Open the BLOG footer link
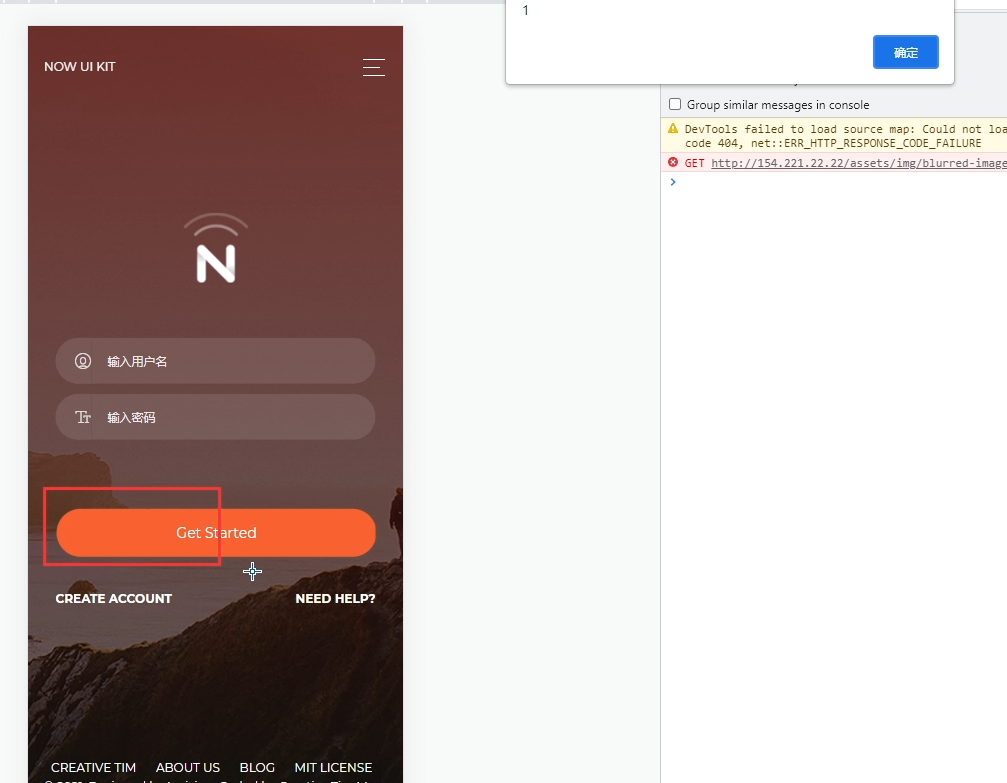 (257, 768)
